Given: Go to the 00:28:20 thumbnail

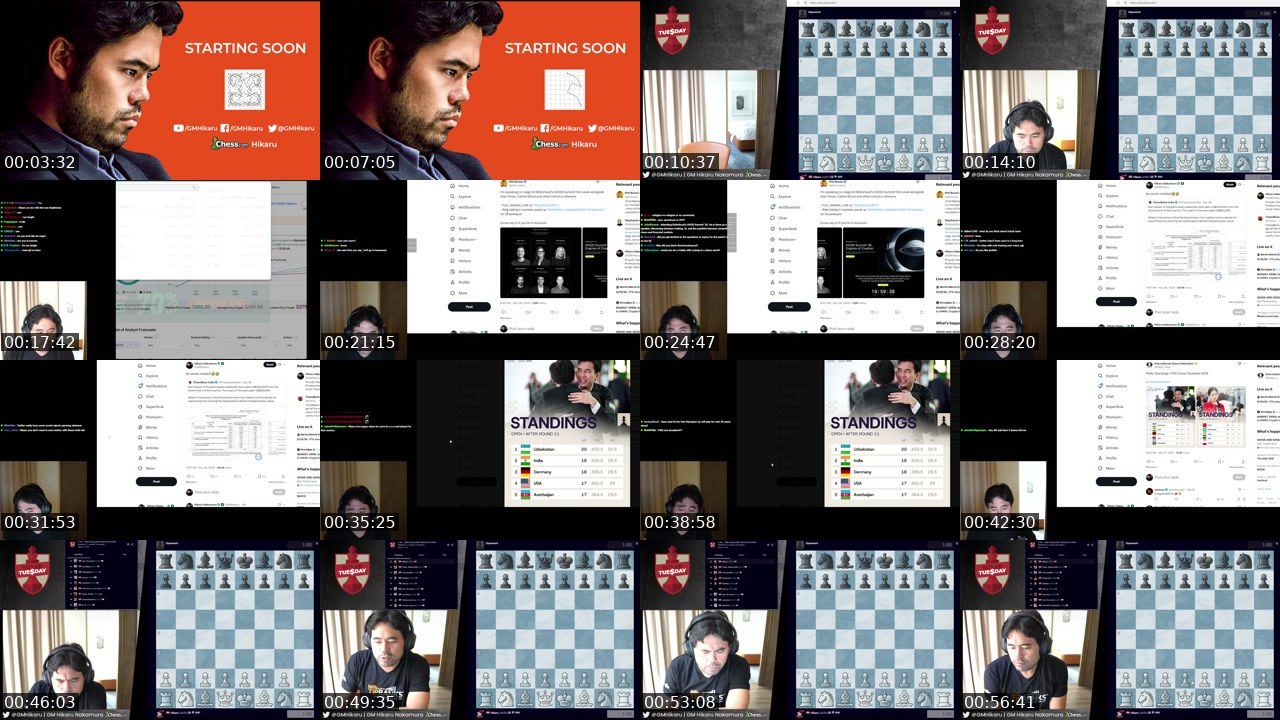Looking at the screenshot, I should click(x=1120, y=270).
